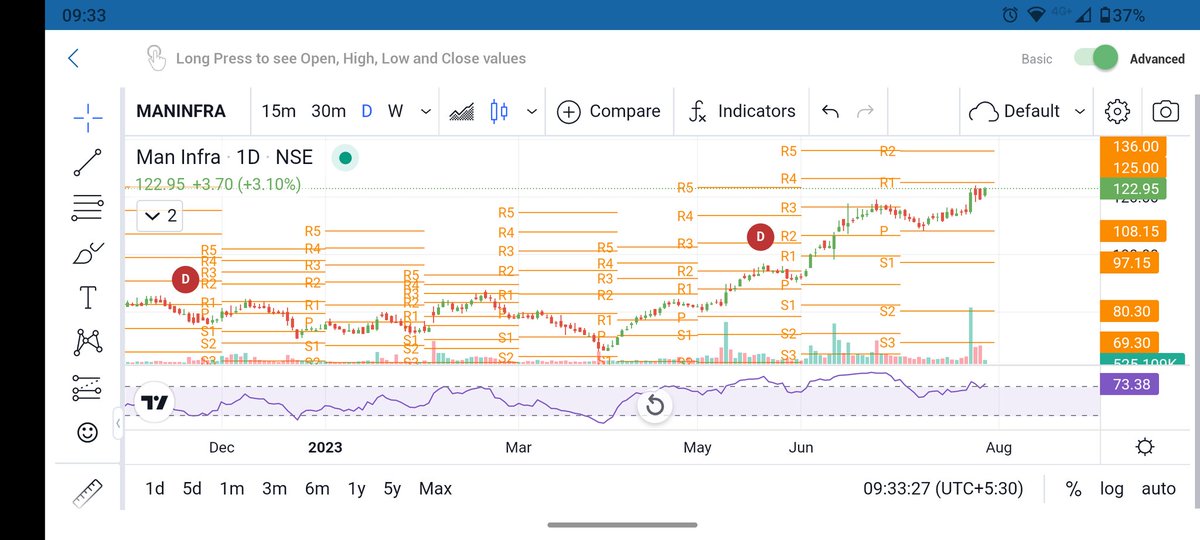Toggle percent scale mode

coord(1073,489)
